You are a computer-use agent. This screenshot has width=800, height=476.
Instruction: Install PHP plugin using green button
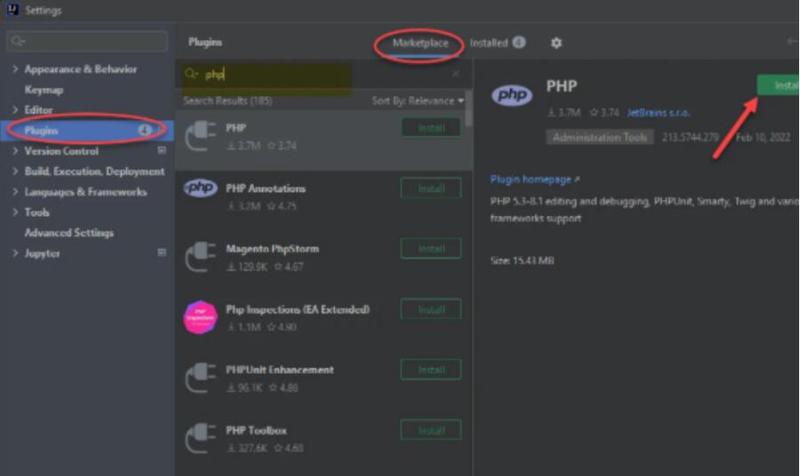tap(779, 86)
